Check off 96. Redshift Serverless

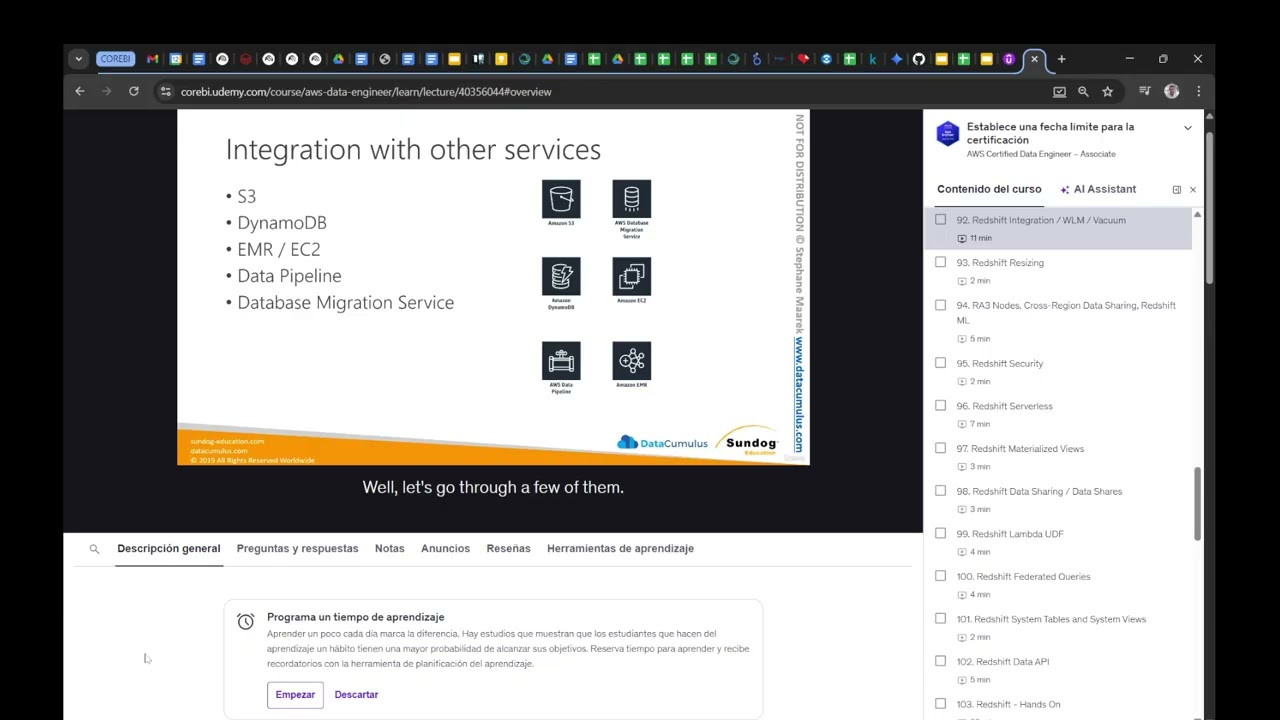tap(940, 405)
